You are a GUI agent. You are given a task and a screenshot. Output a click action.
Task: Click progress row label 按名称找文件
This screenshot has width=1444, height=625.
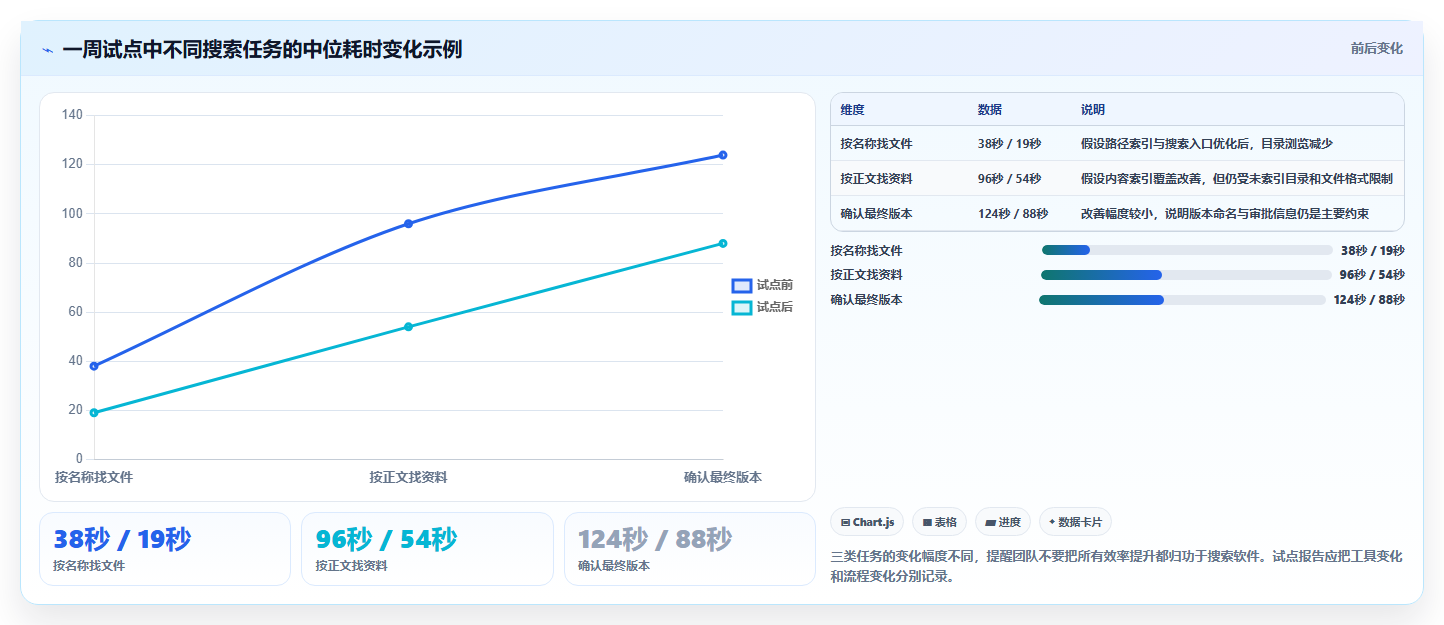coord(866,251)
